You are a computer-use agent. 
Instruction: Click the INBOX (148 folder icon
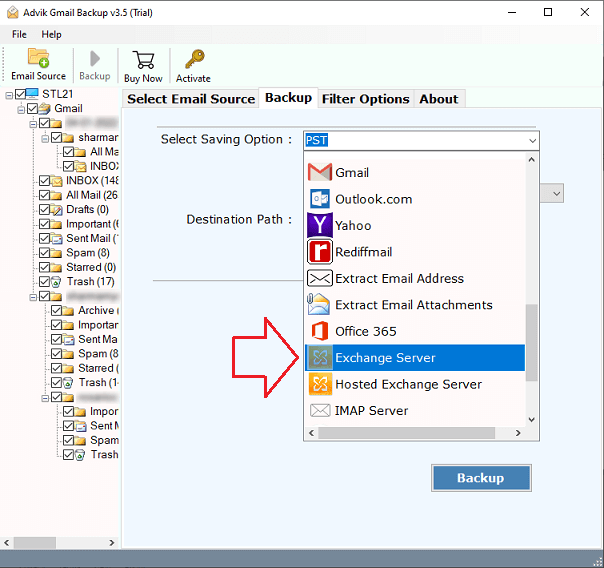point(56,181)
